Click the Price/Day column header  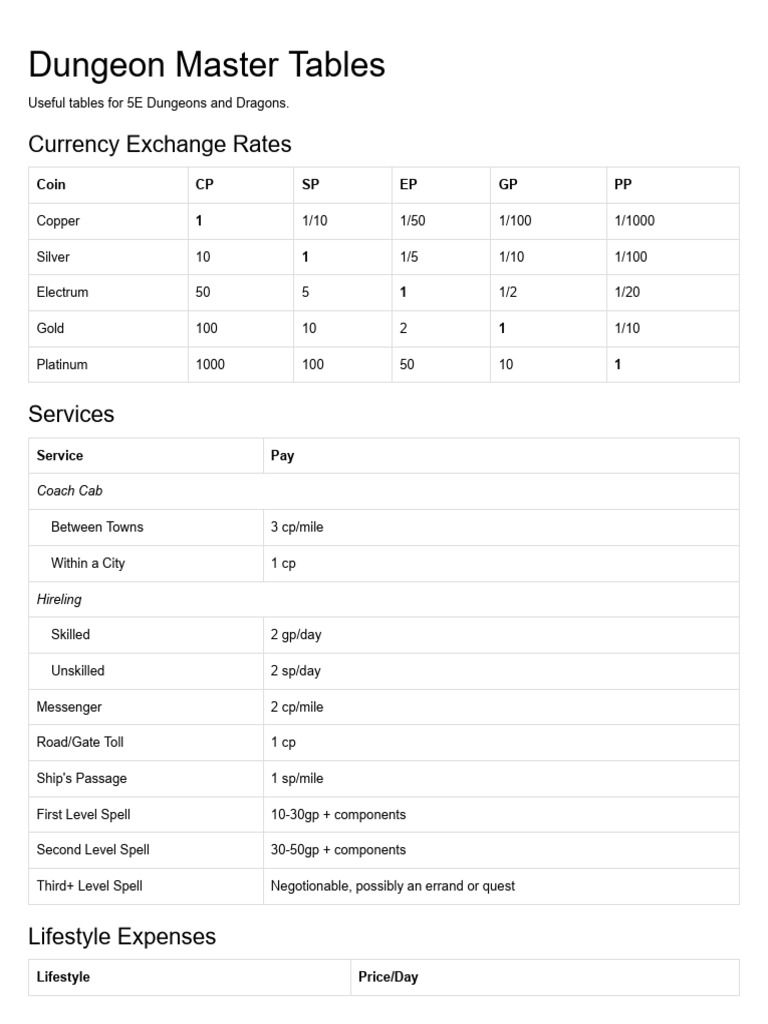[388, 977]
